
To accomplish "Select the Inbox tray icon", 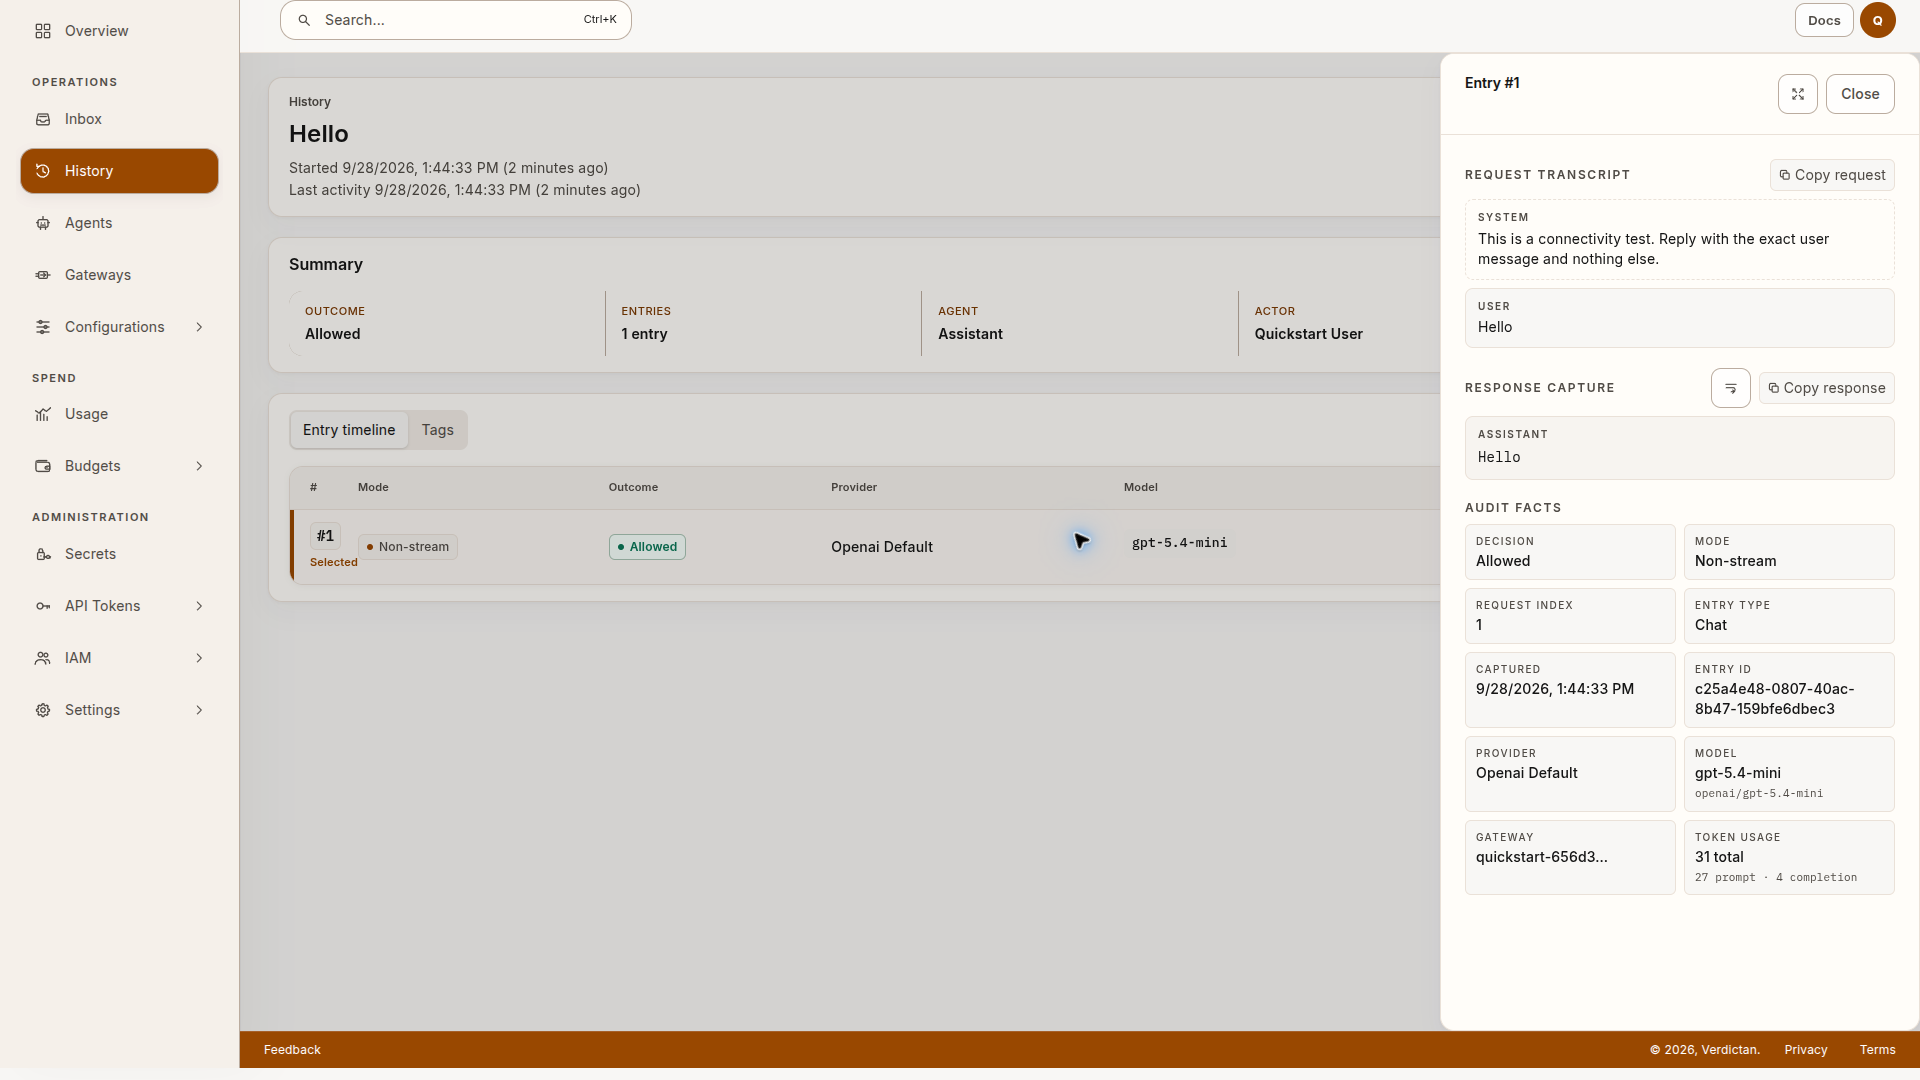I will pos(43,119).
